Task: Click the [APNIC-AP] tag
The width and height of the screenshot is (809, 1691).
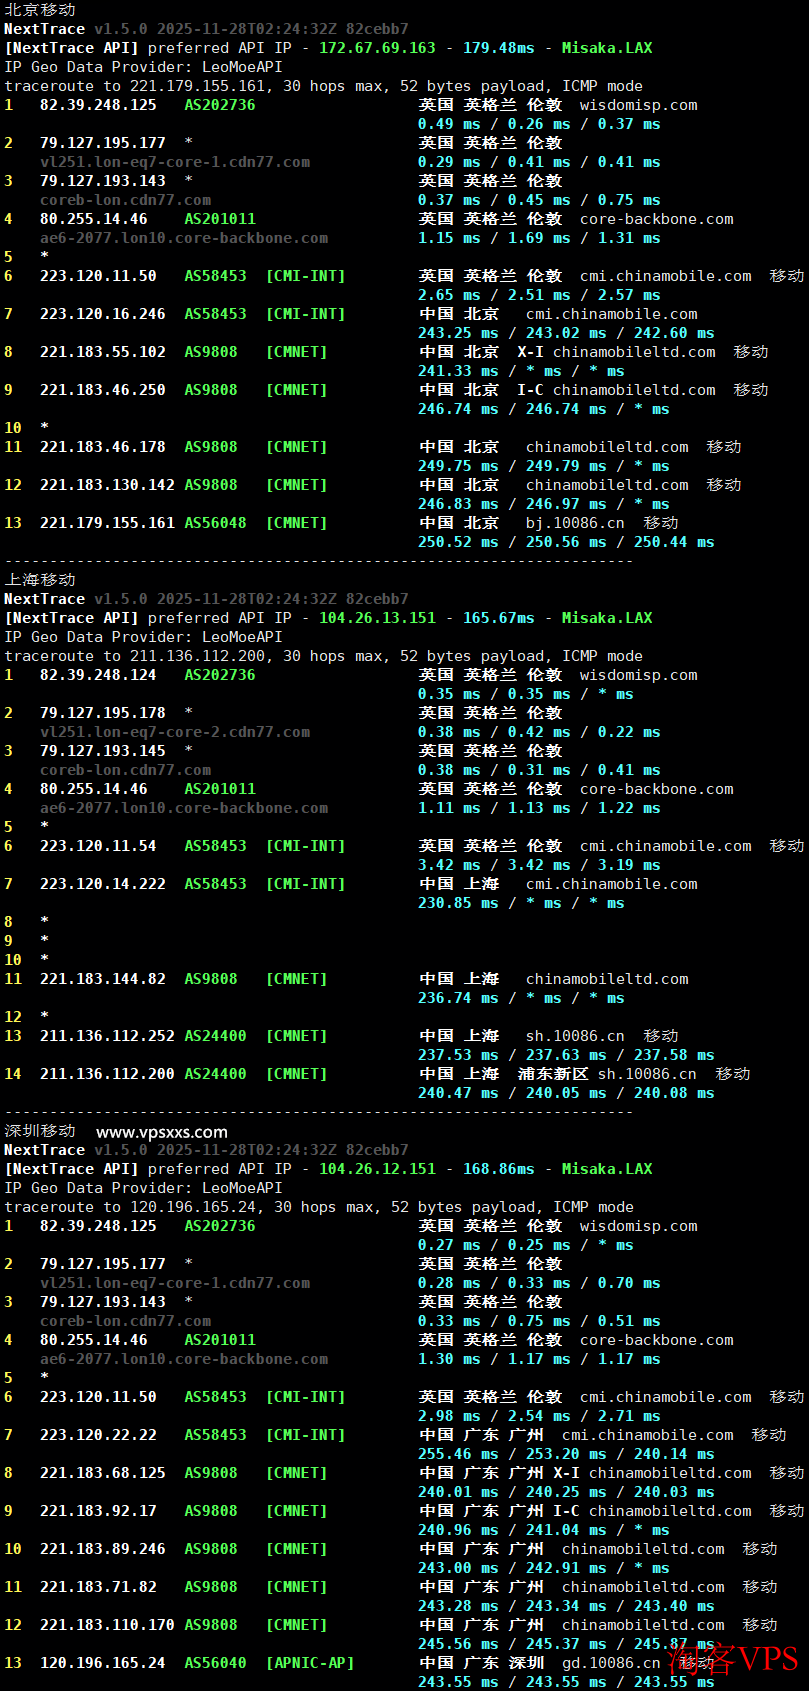Action: pos(310,1663)
